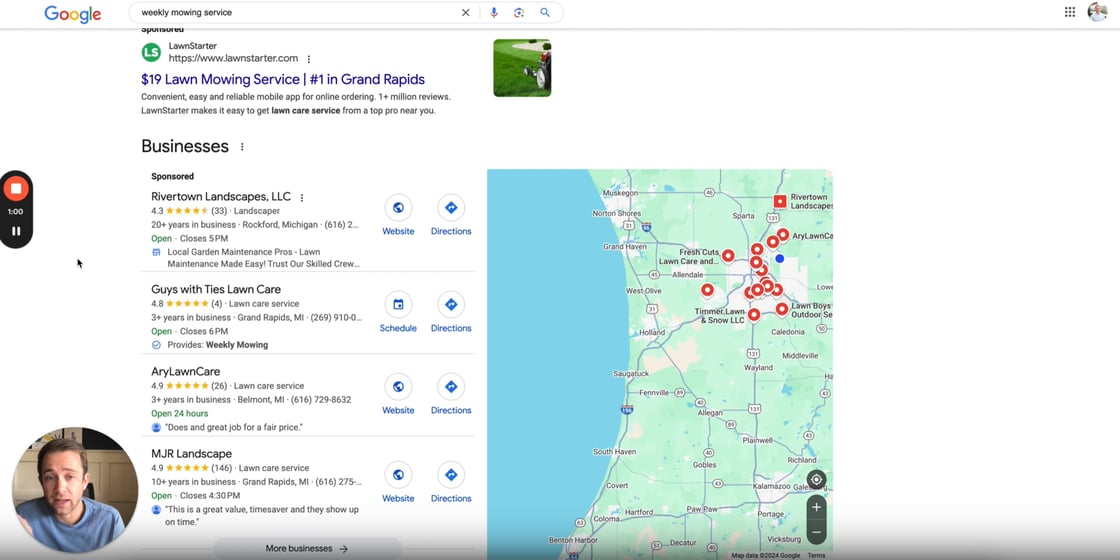The height and width of the screenshot is (560, 1120).
Task: Open the Google account profile picture
Action: click(x=1097, y=12)
